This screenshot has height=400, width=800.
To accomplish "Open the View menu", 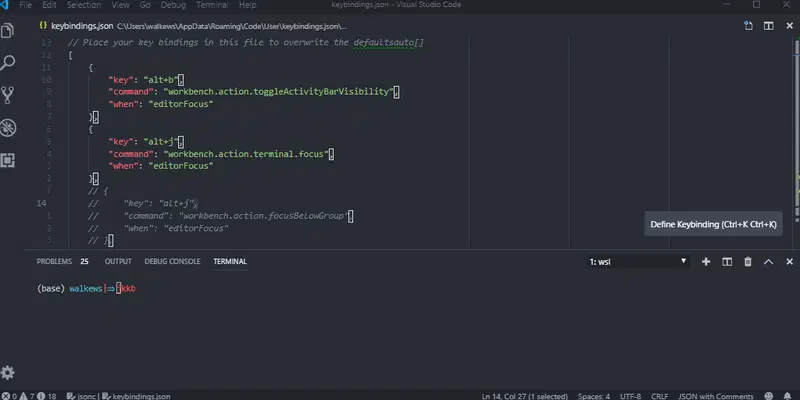I will click(x=120, y=5).
